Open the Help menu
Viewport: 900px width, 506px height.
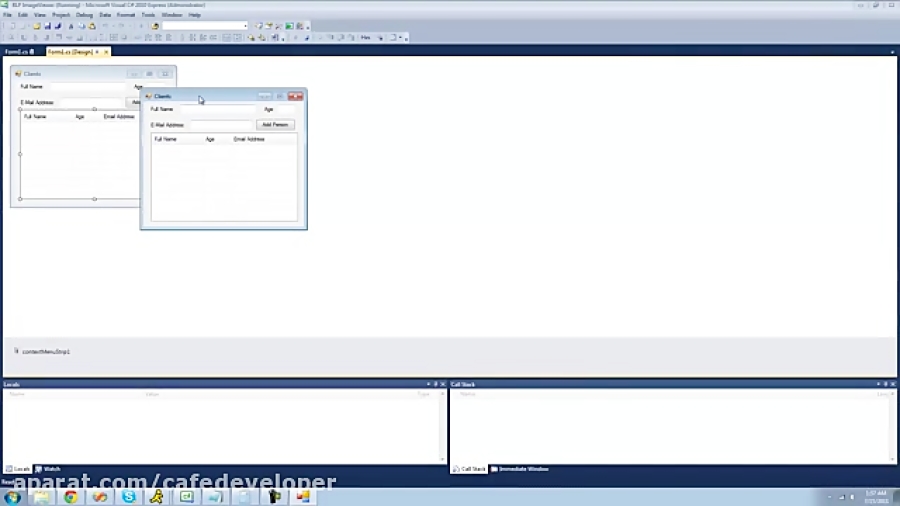[195, 15]
